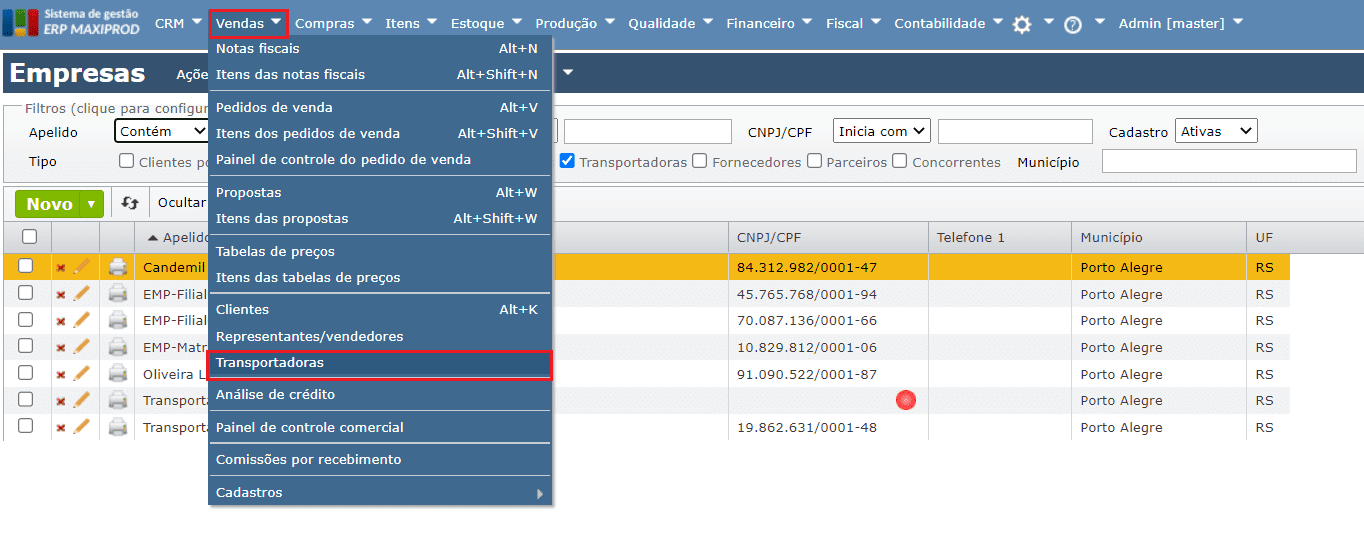Click the ERP MAXIPROD logo

[71, 22]
